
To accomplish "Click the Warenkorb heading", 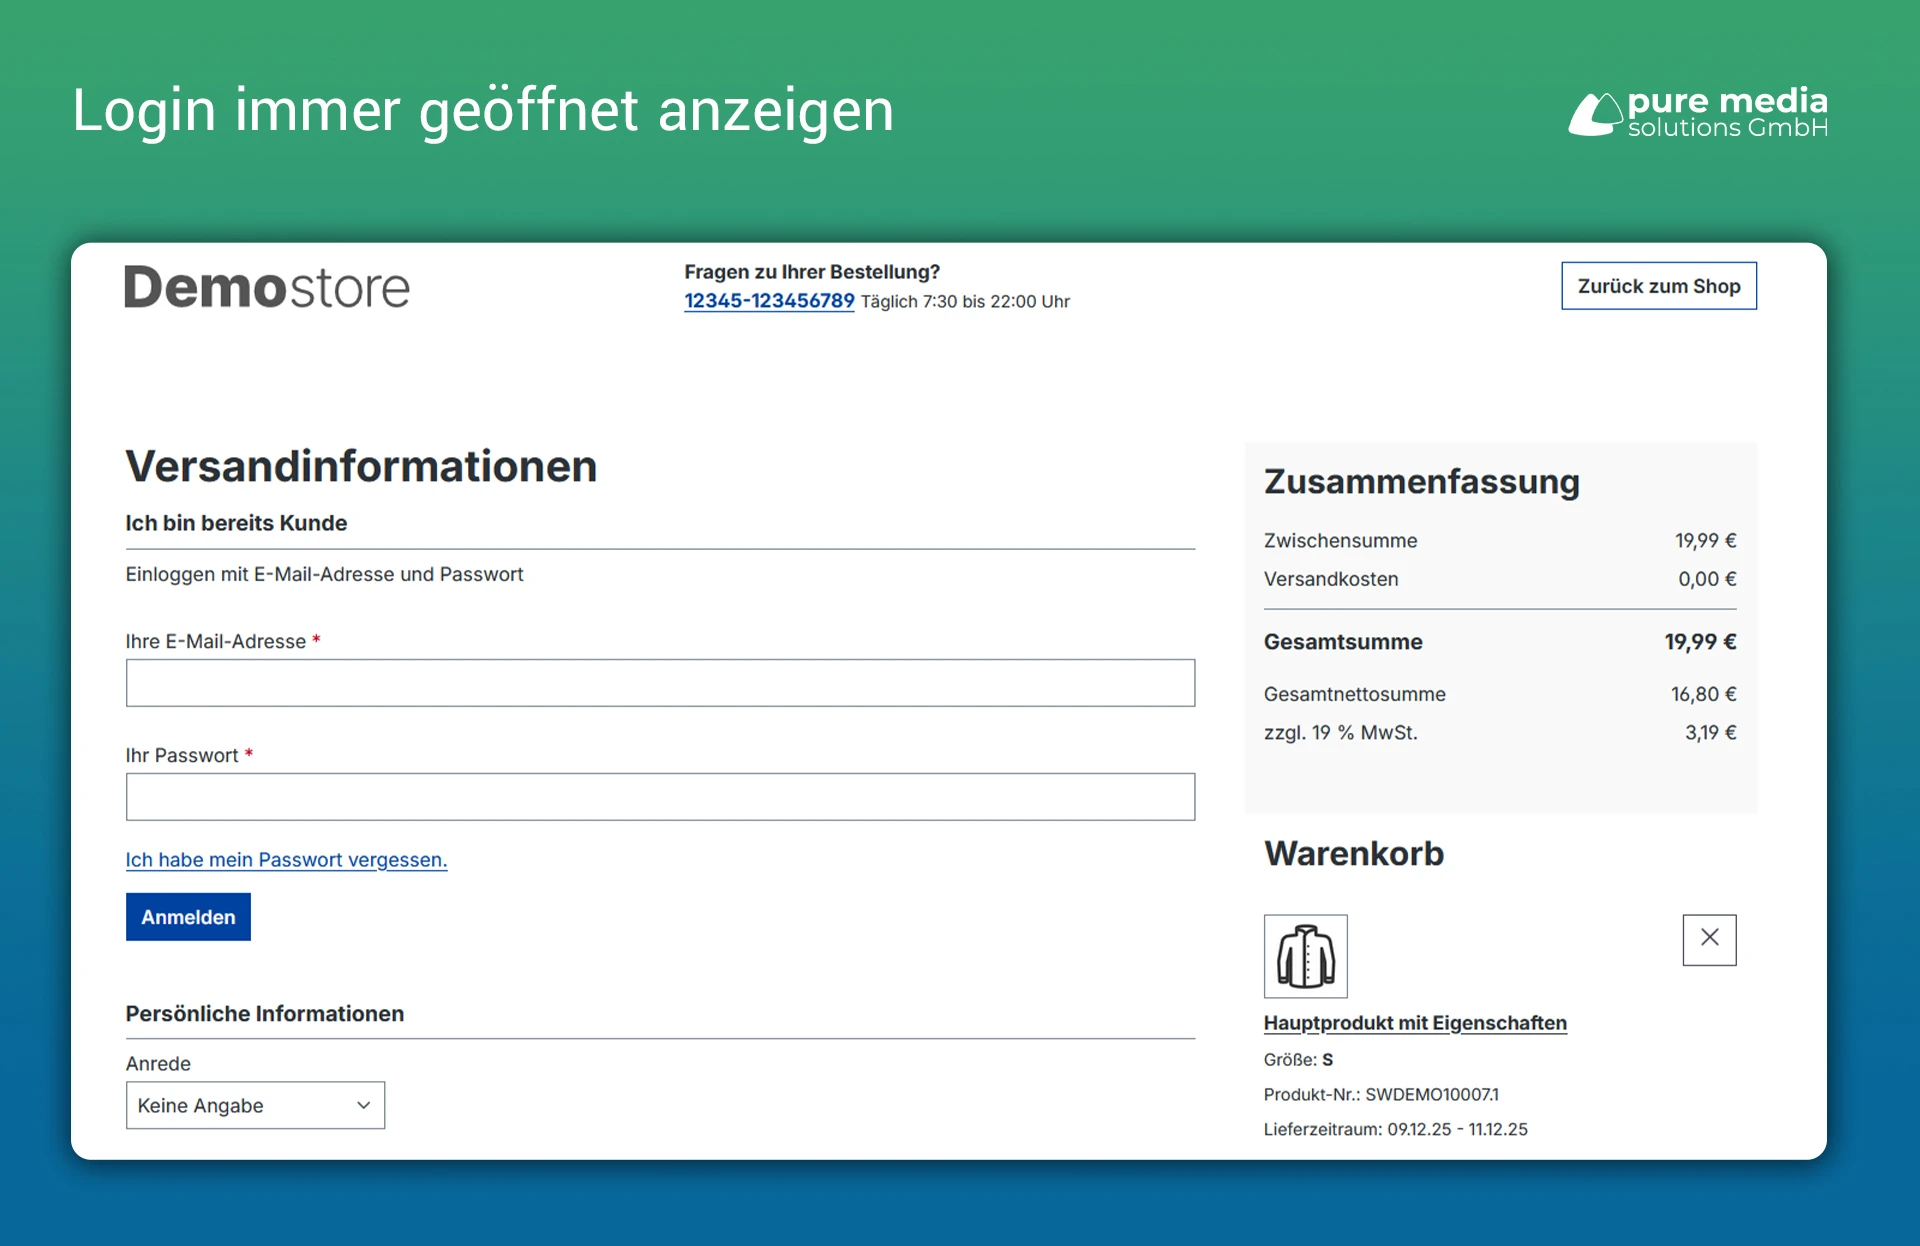I will tap(1354, 854).
